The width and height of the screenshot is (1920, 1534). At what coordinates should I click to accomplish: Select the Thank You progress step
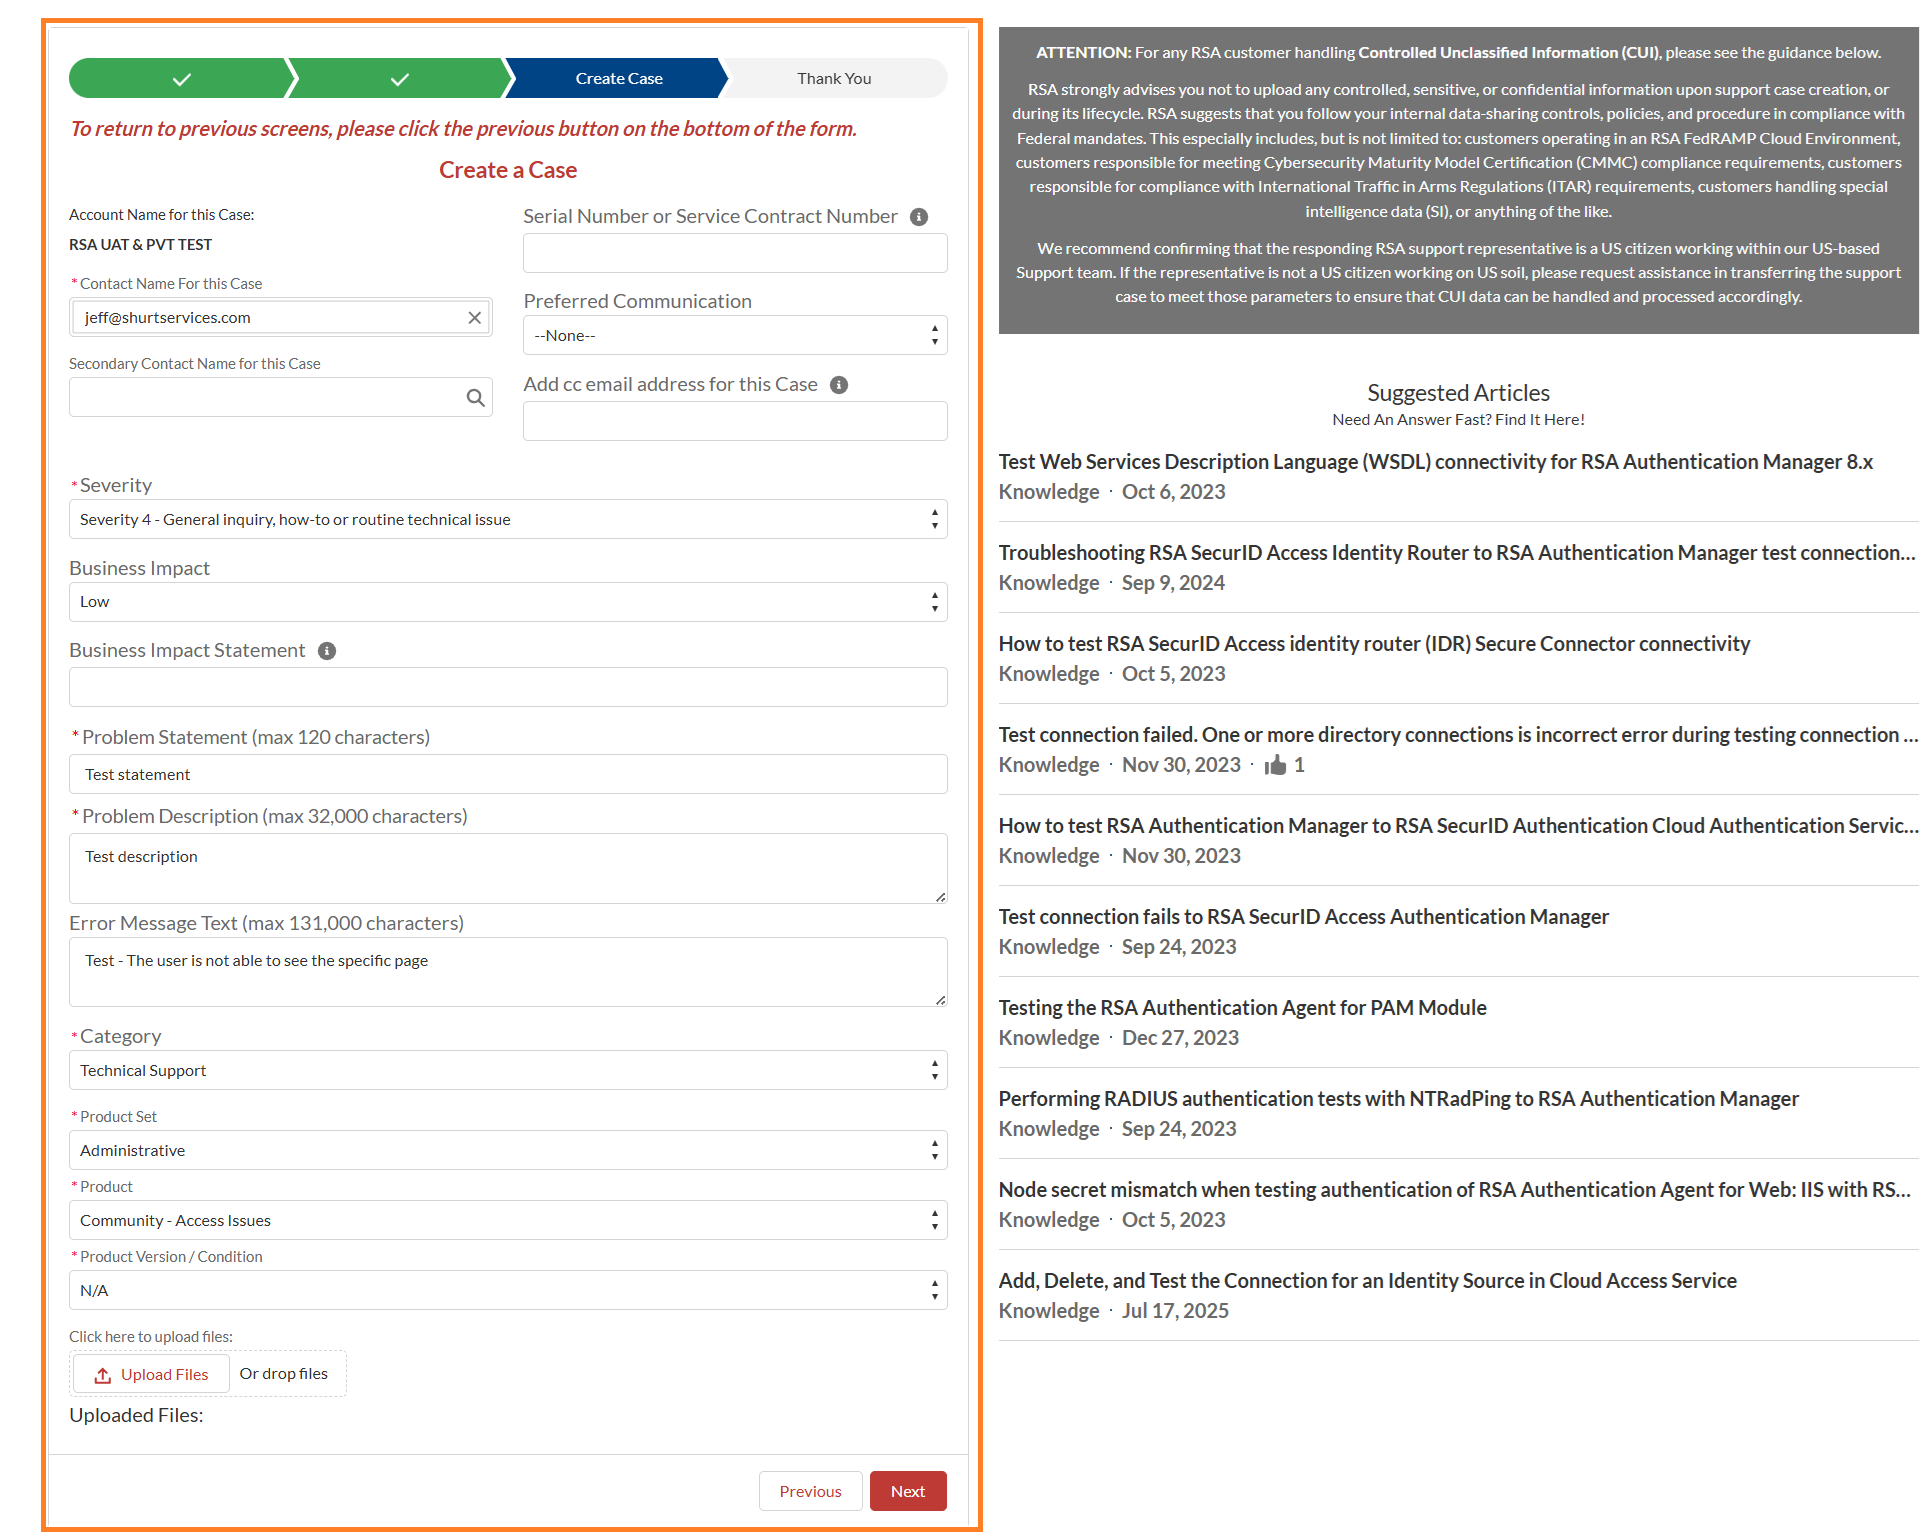tap(833, 79)
